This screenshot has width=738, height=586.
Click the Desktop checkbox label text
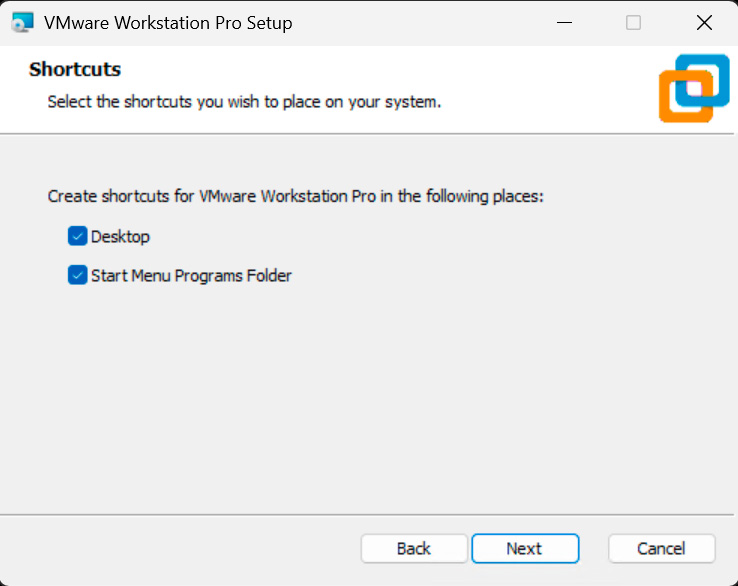point(120,237)
